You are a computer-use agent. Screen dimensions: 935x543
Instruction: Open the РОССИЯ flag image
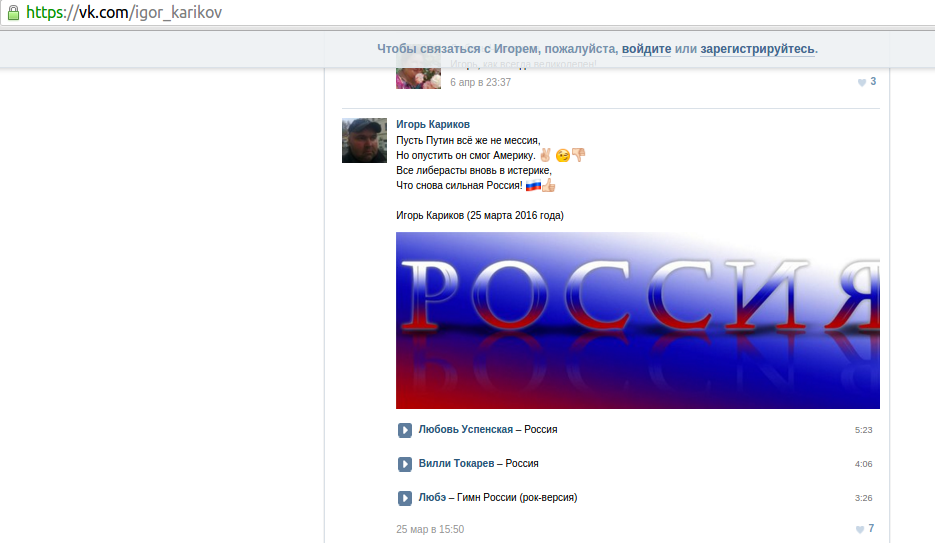pos(637,320)
